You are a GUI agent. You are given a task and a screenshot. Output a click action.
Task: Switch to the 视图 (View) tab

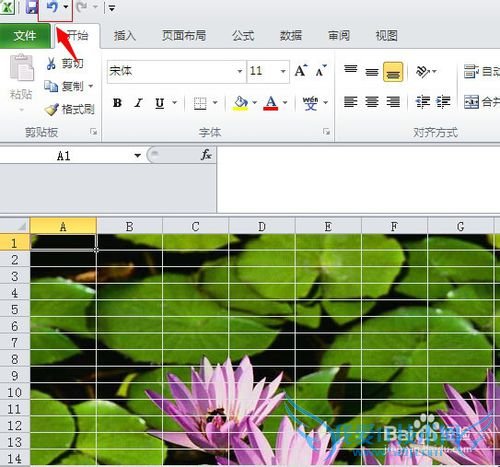[386, 35]
